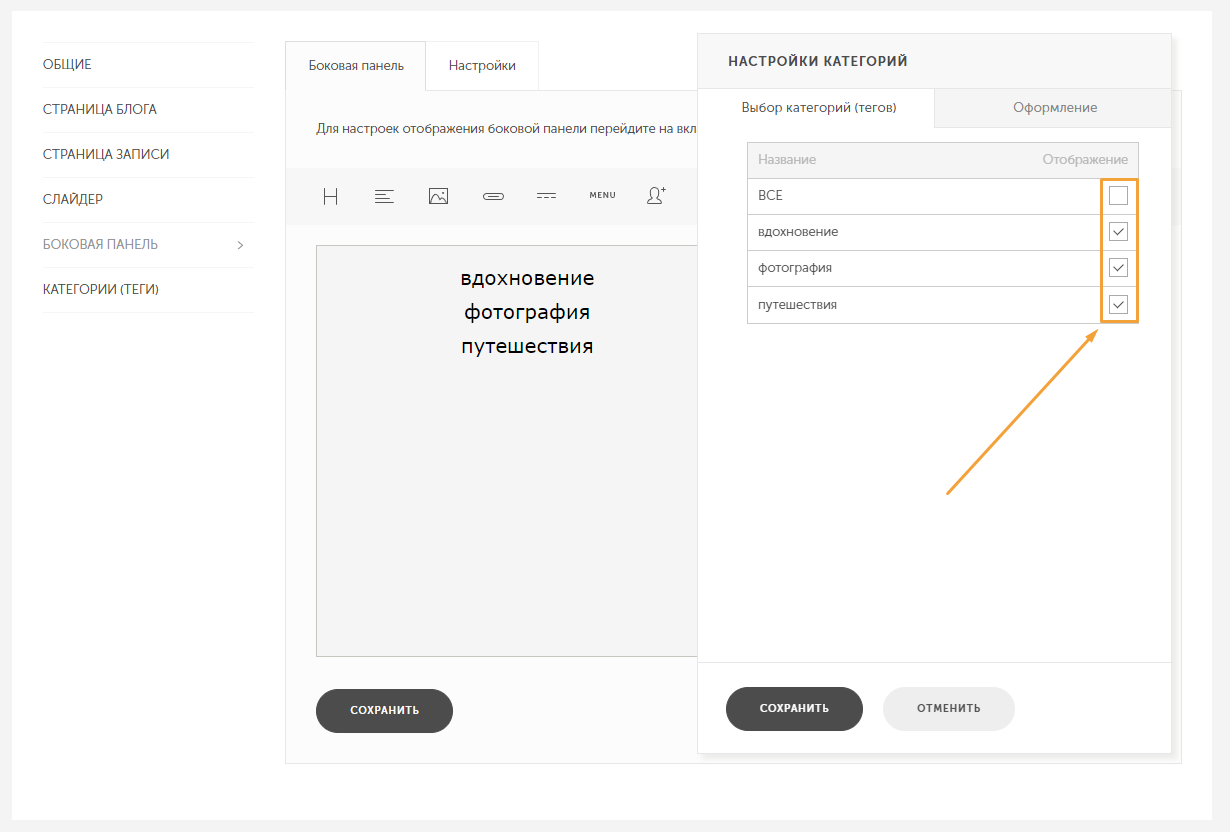
Task: Add the MENU block
Action: [x=602, y=196]
